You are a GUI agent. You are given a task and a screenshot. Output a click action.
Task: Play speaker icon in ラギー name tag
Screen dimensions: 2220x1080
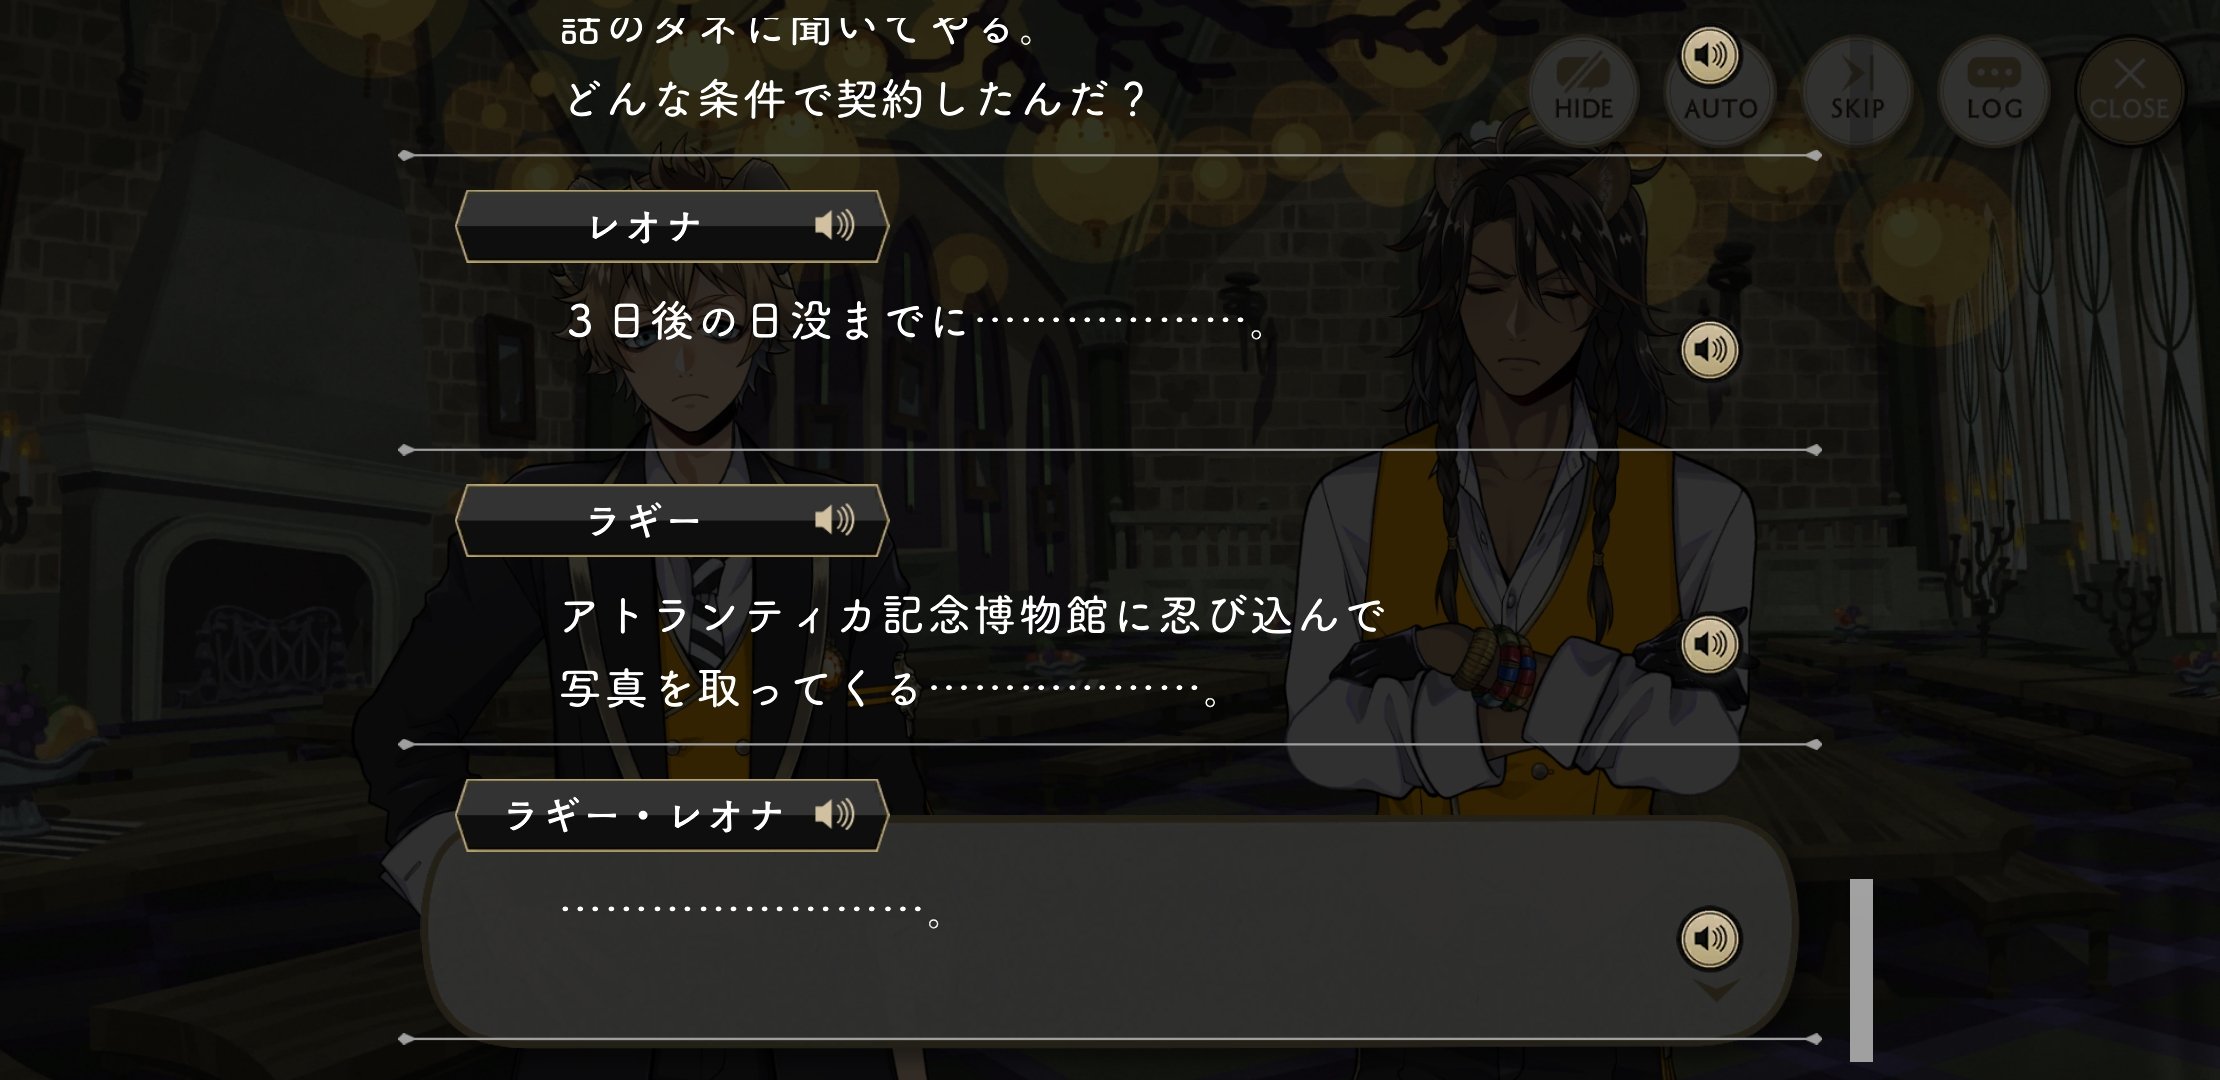coord(834,520)
